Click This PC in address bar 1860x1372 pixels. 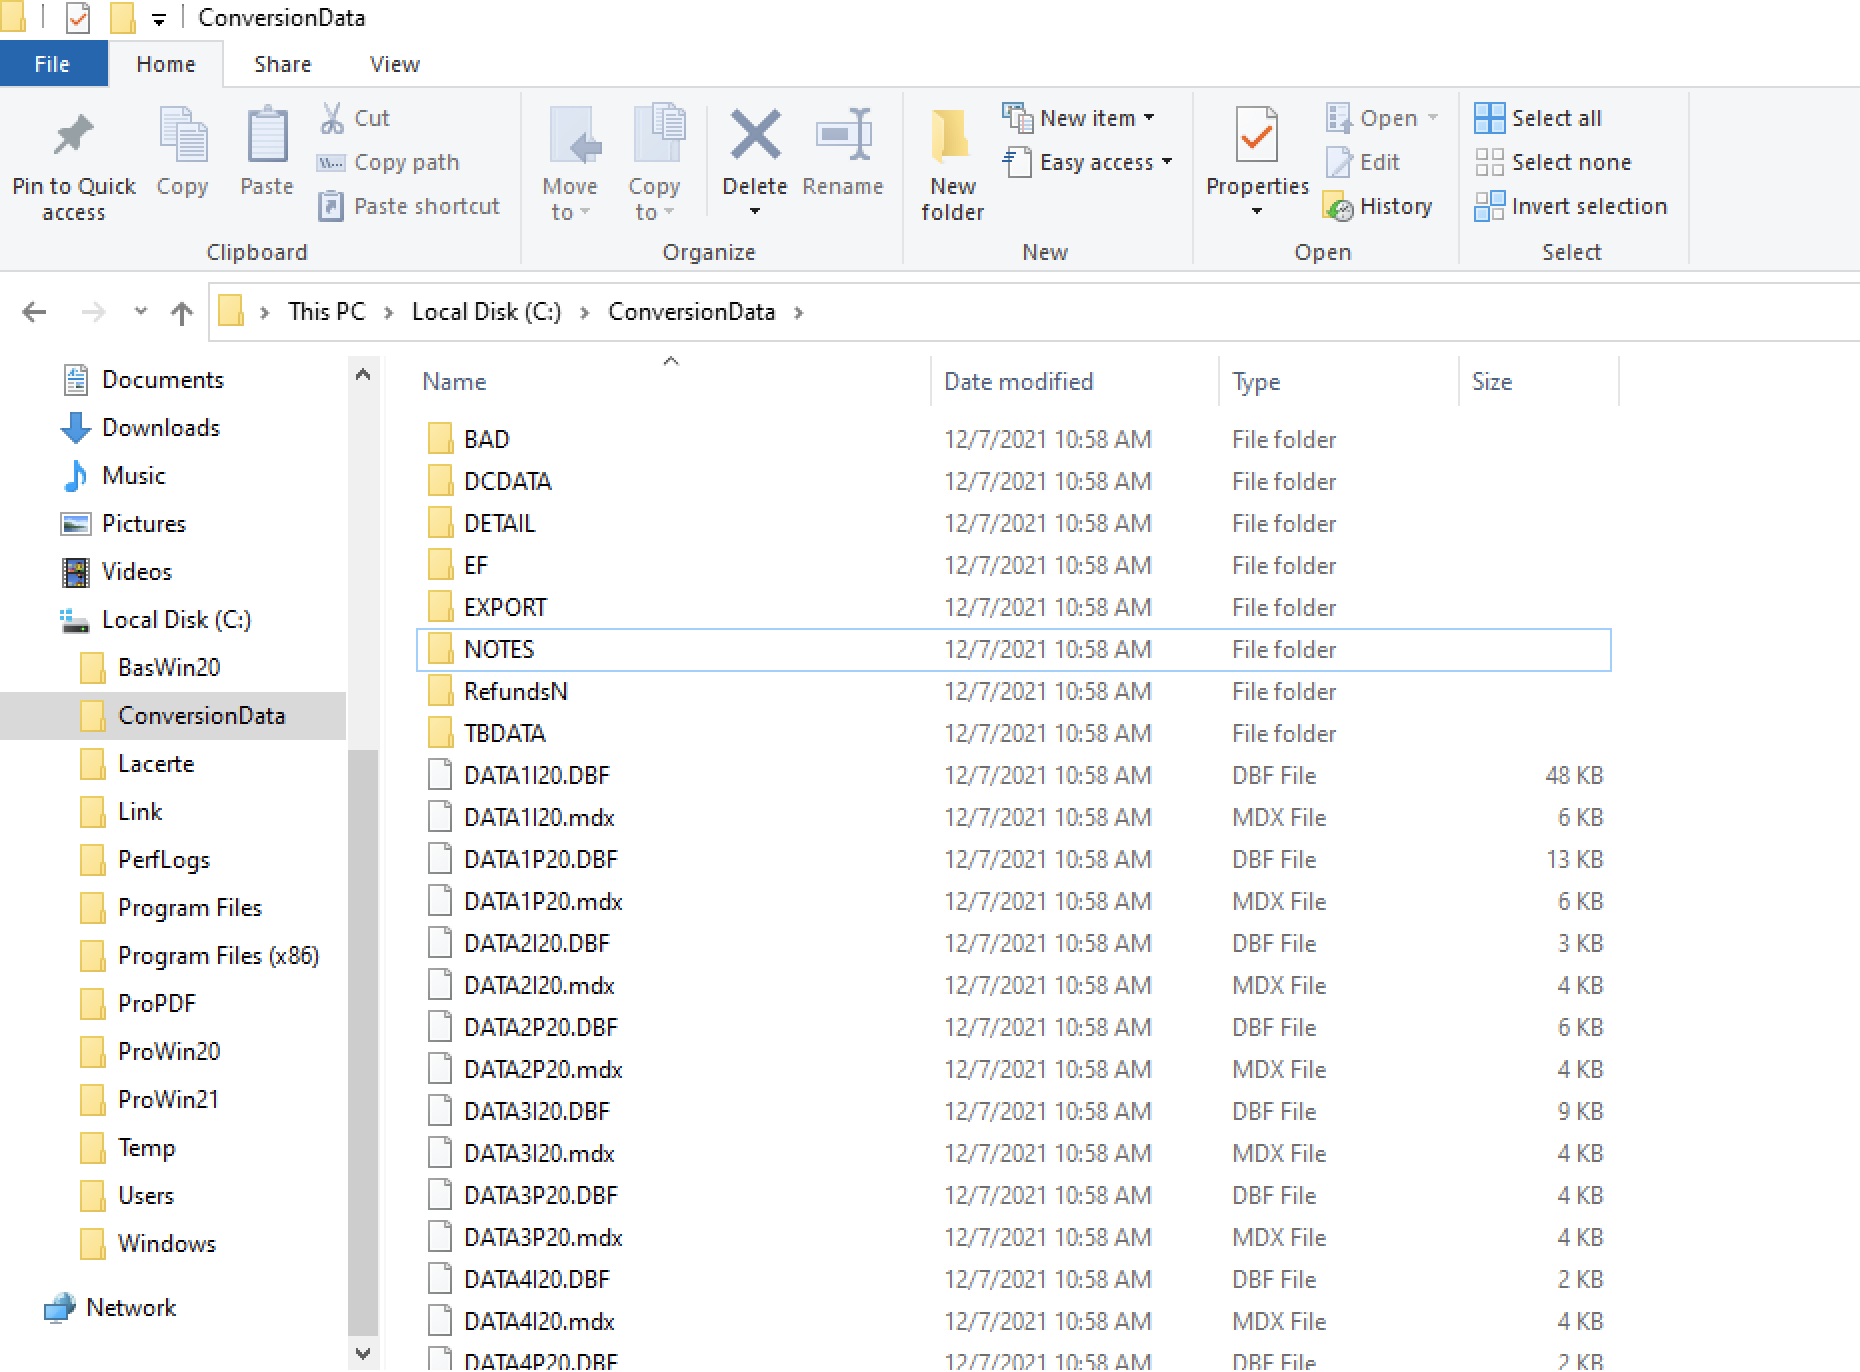point(327,312)
